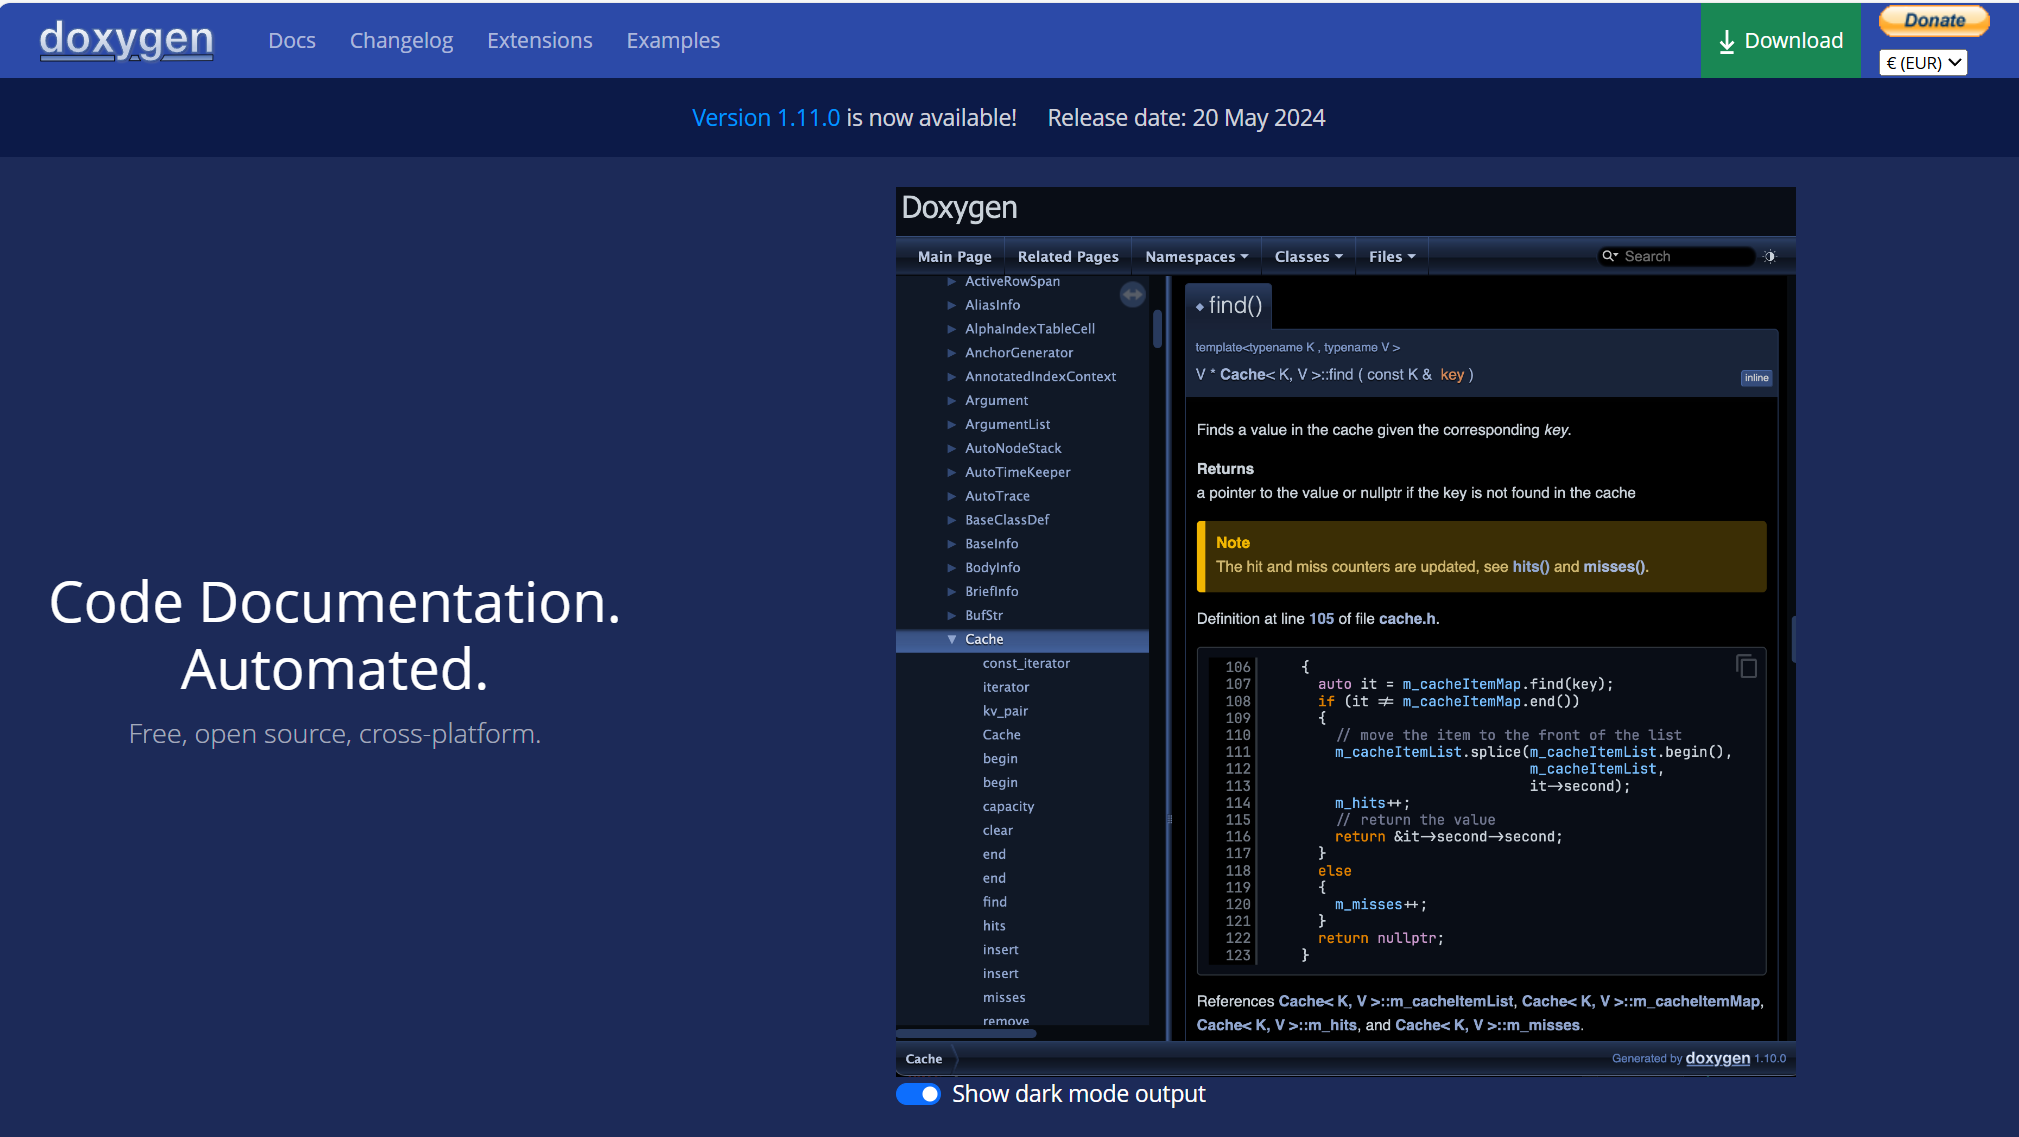This screenshot has width=2019, height=1137.
Task: Click the Donate PayPal button
Action: pyautogui.click(x=1933, y=21)
